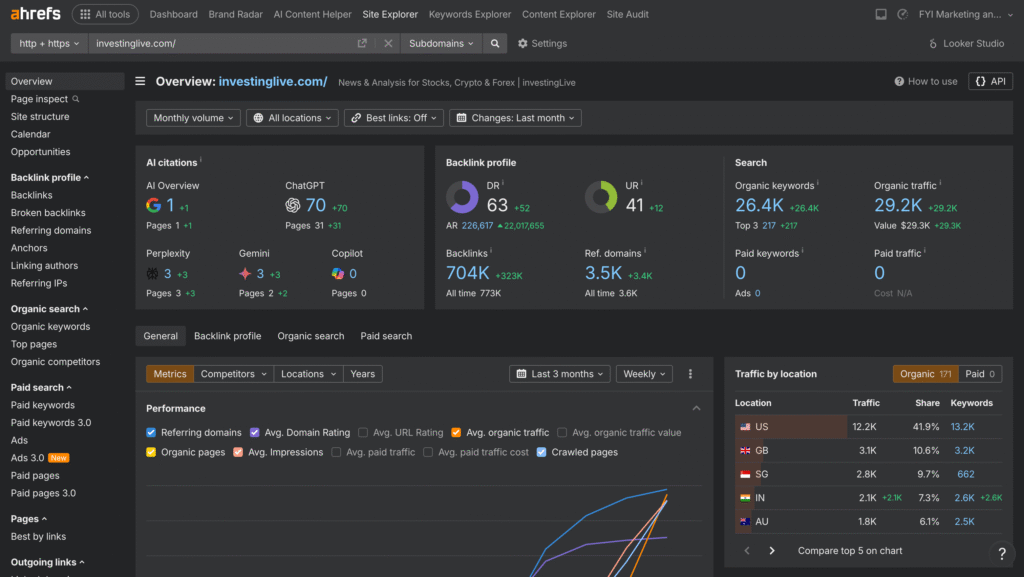Enable Avg. paid traffic checkbox
This screenshot has width=1024, height=577.
pyautogui.click(x=336, y=452)
